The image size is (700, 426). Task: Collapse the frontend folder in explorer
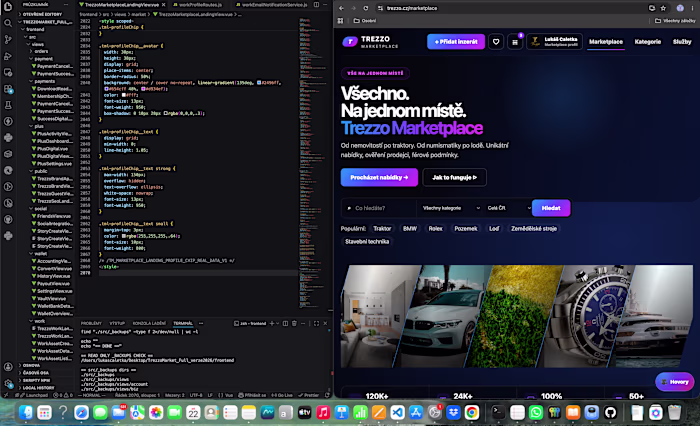click(x=34, y=29)
